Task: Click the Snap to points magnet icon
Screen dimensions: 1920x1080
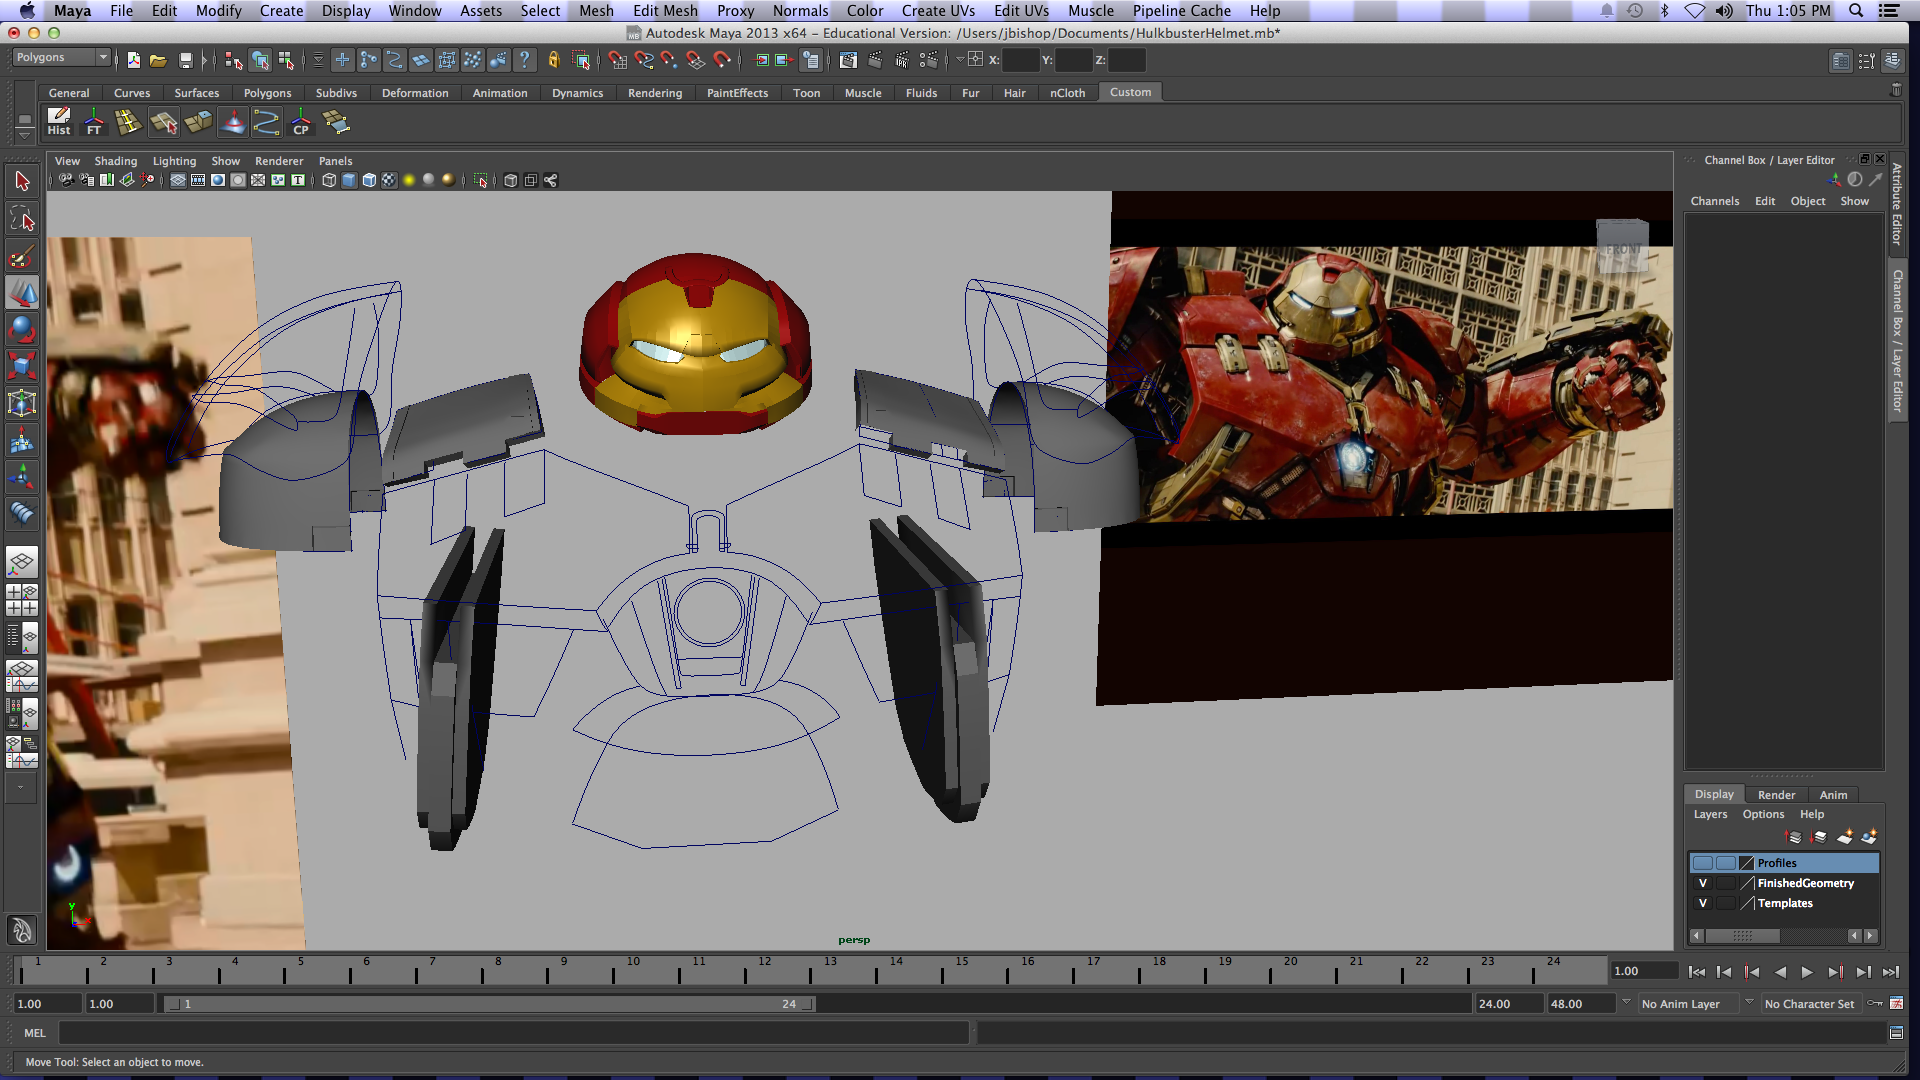Action: tap(669, 60)
